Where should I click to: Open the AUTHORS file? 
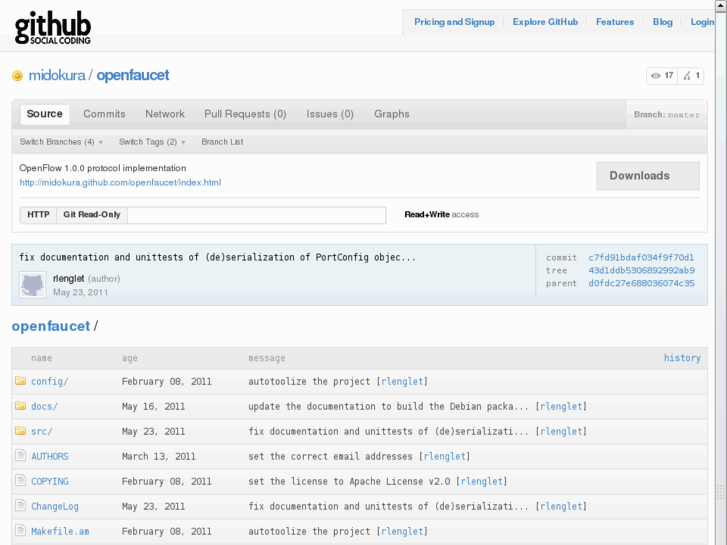tap(50, 456)
